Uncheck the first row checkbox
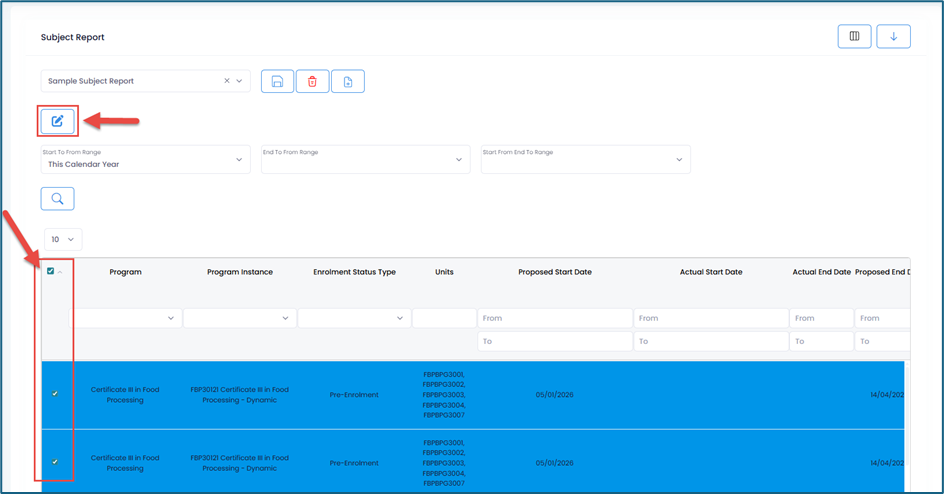The image size is (944, 494). tap(55, 394)
